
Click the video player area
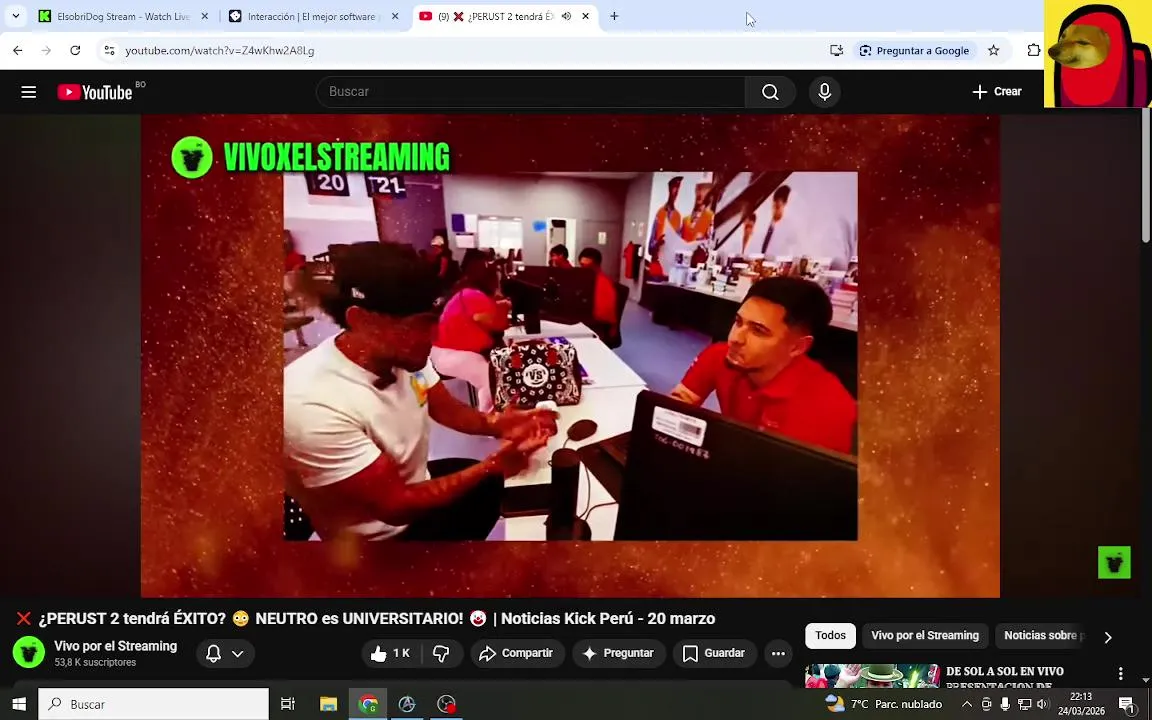pyautogui.click(x=570, y=356)
